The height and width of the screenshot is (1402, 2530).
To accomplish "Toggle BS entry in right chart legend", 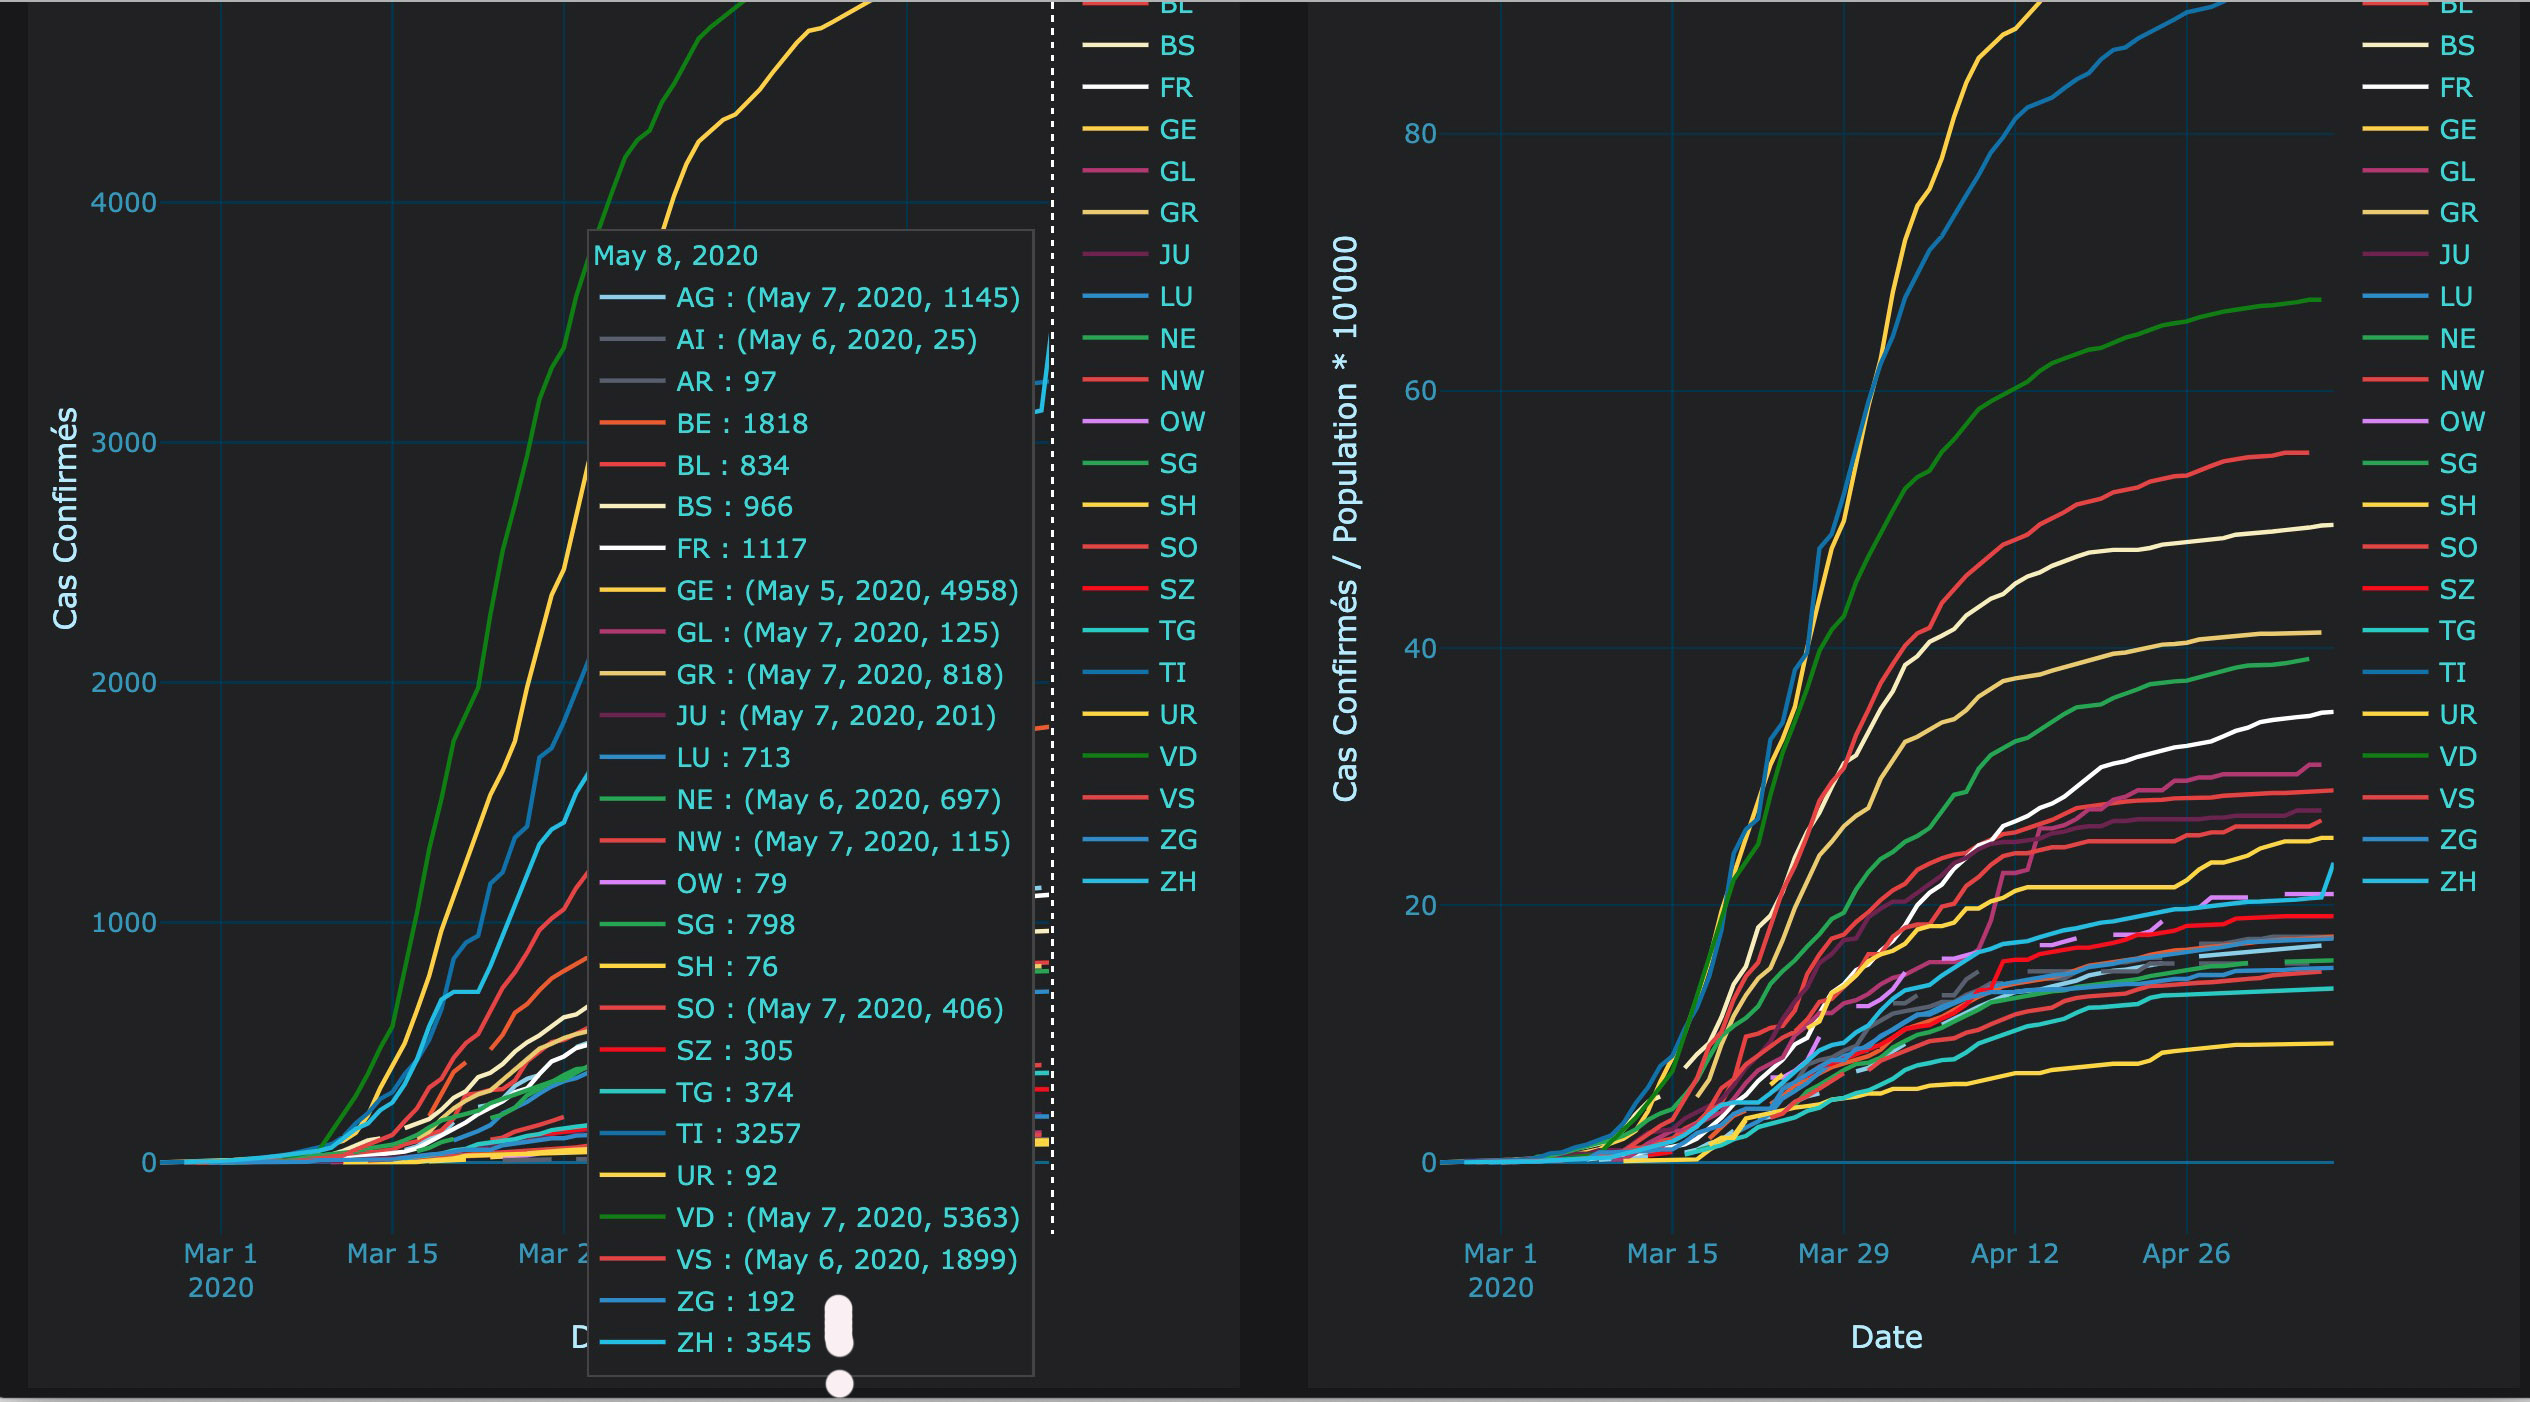I will [2456, 46].
